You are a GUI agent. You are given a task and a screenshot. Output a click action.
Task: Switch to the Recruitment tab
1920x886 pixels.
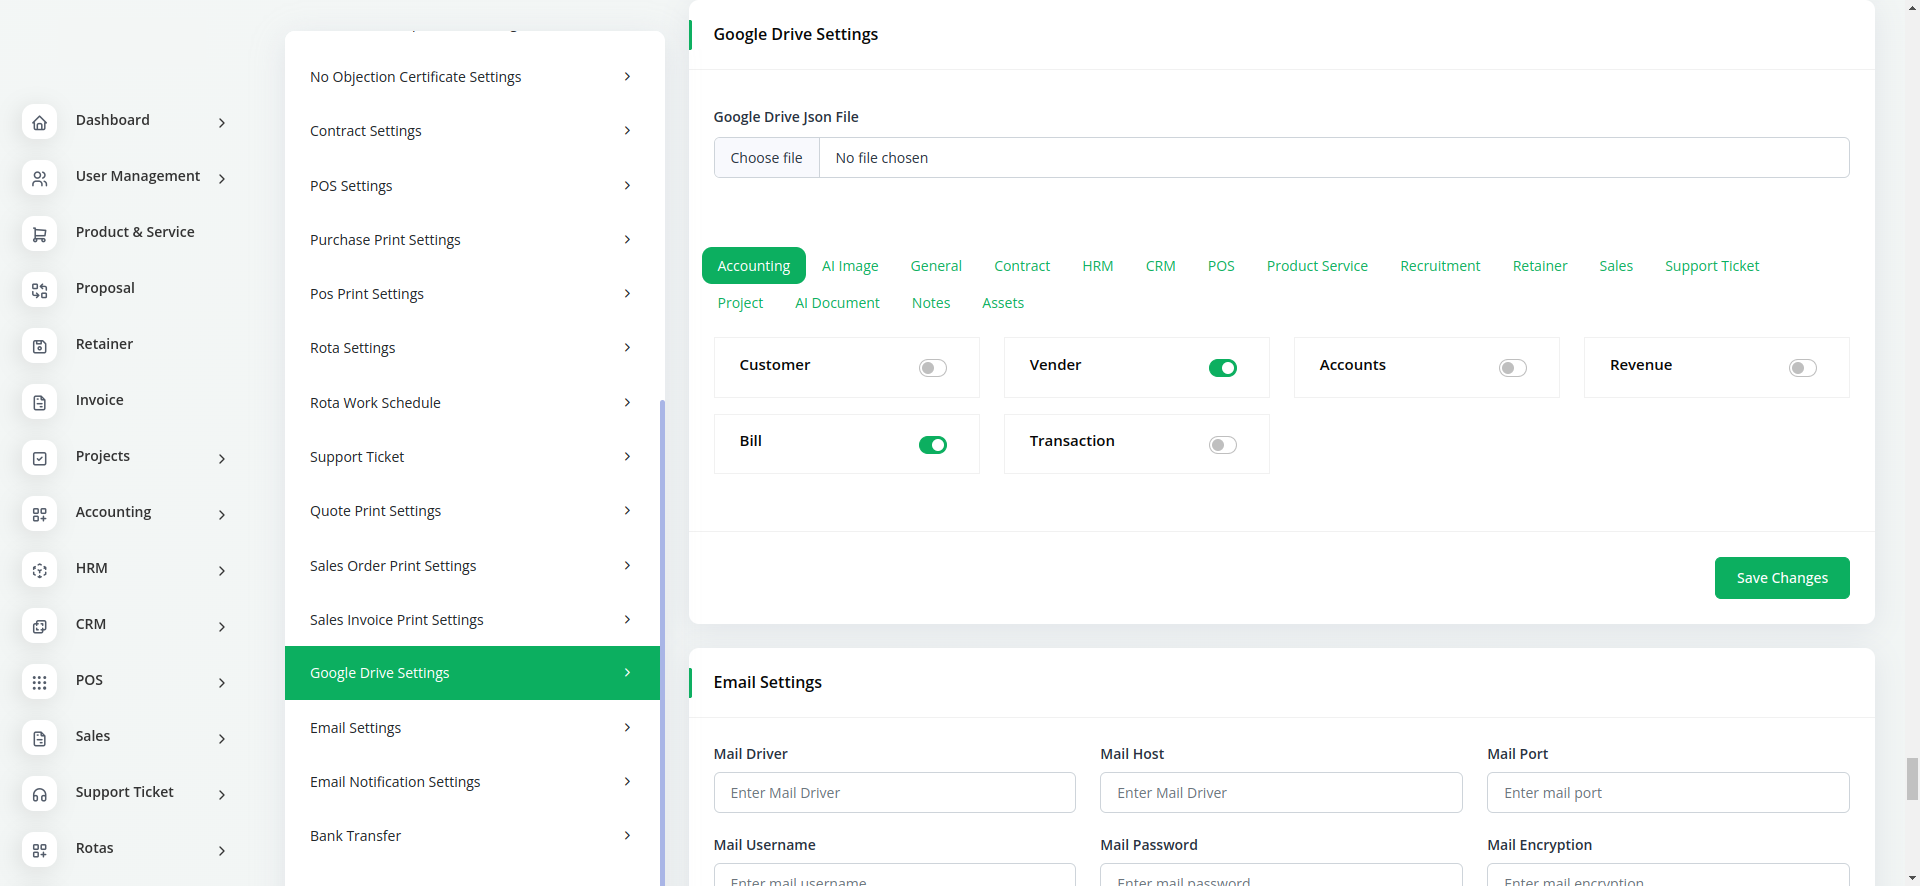tap(1439, 266)
